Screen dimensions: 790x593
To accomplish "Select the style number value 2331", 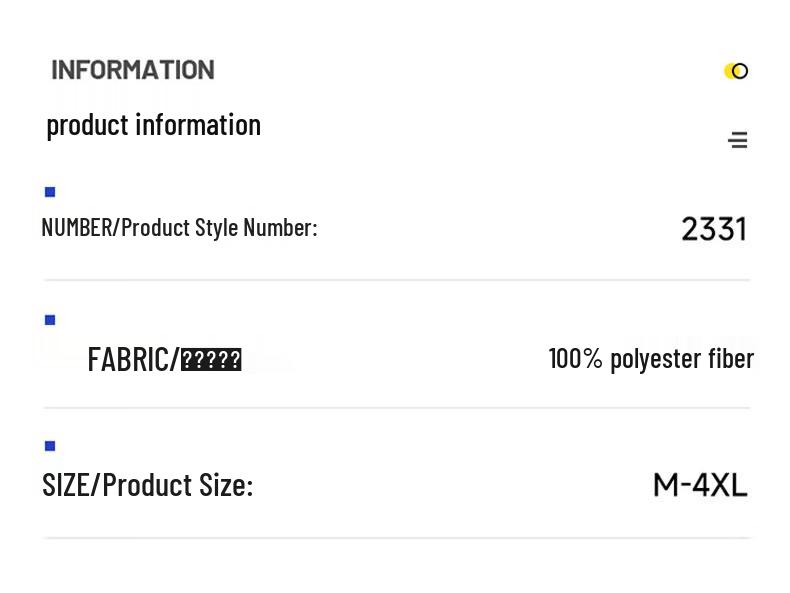I will click(x=714, y=229).
